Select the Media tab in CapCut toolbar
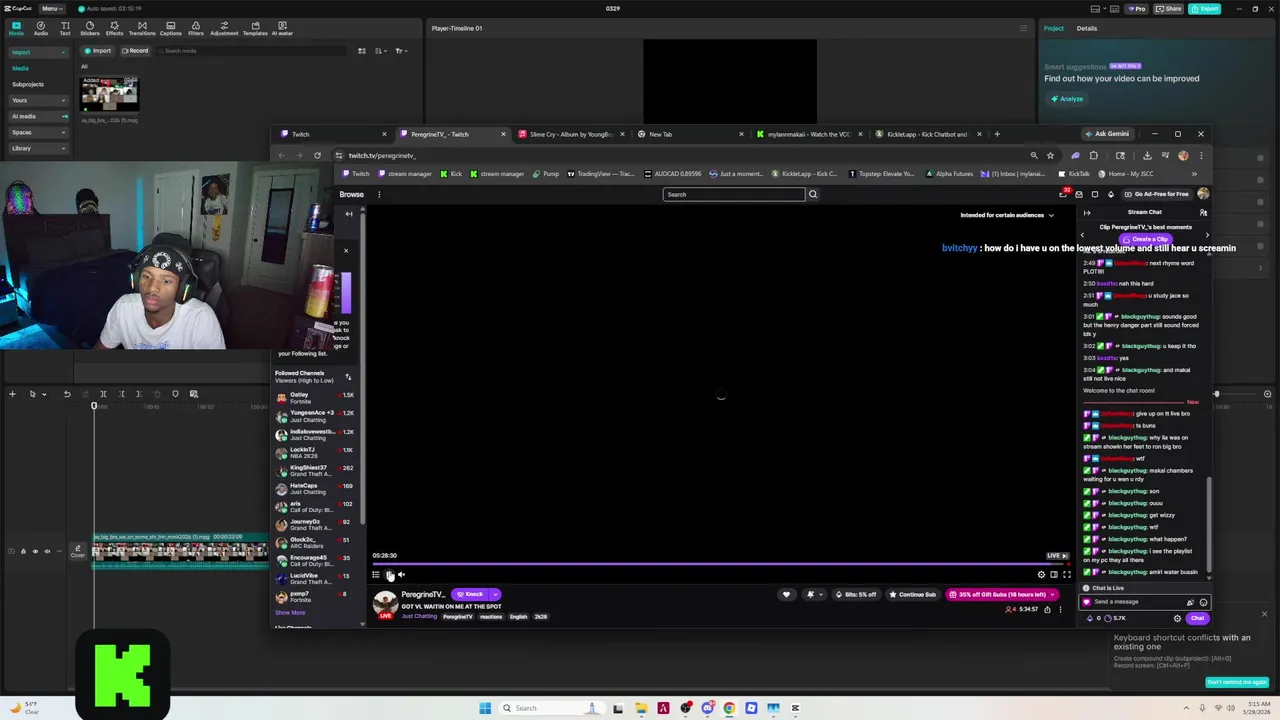The width and height of the screenshot is (1280, 720). [16, 28]
